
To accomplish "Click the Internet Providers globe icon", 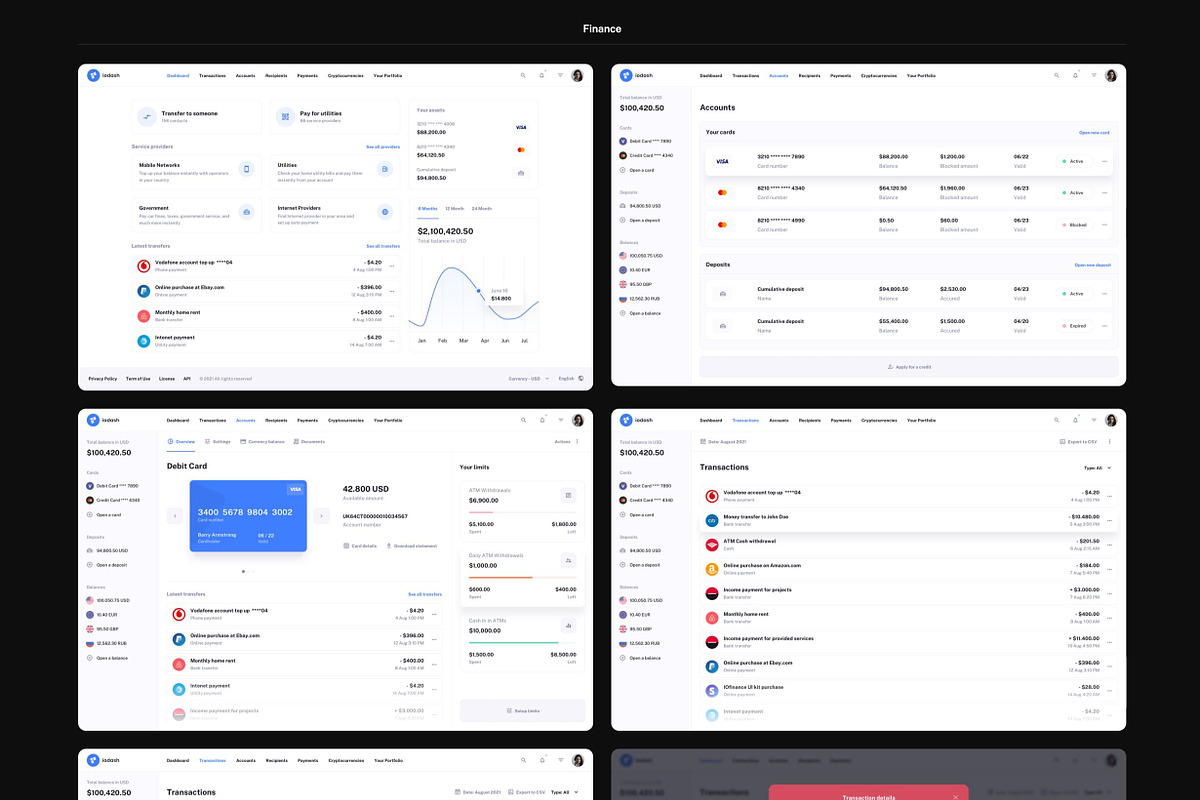I will tap(385, 212).
